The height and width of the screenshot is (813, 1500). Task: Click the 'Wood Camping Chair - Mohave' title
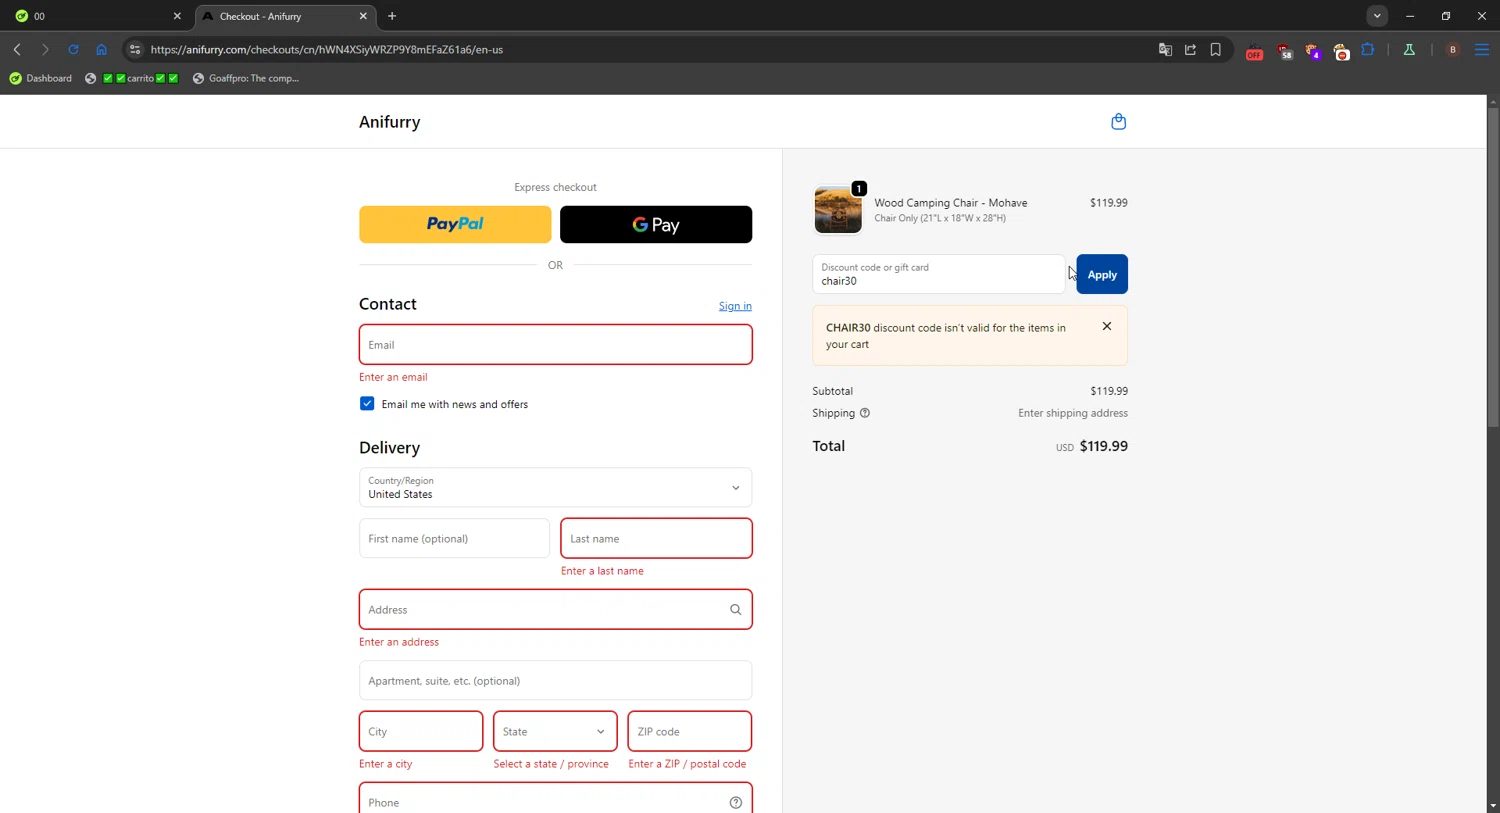(x=951, y=203)
